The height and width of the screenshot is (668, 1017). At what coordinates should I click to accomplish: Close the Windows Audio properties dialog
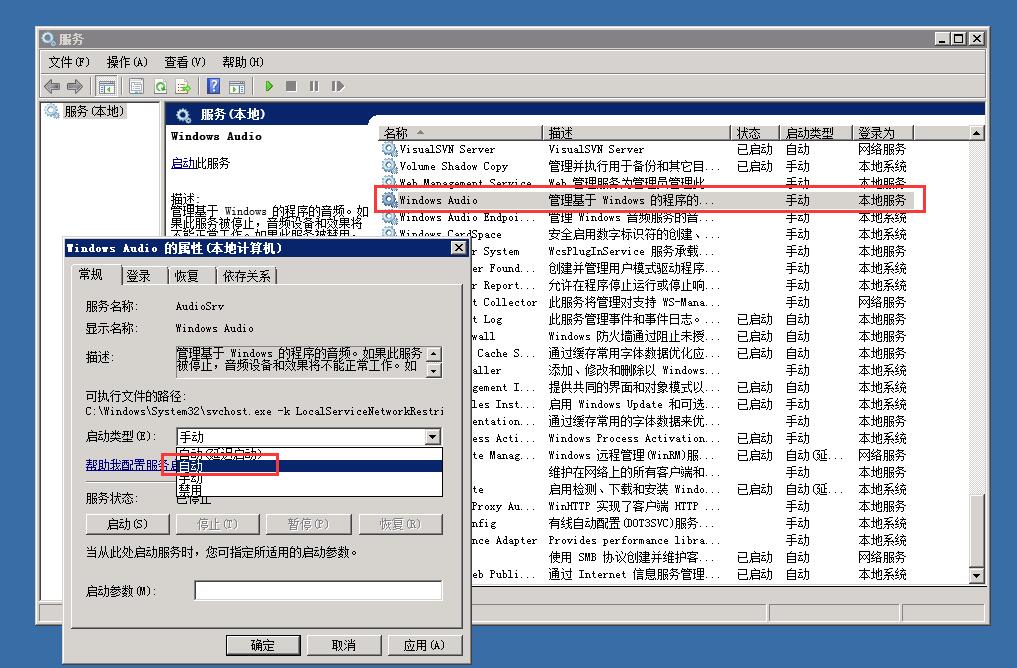pyautogui.click(x=459, y=248)
